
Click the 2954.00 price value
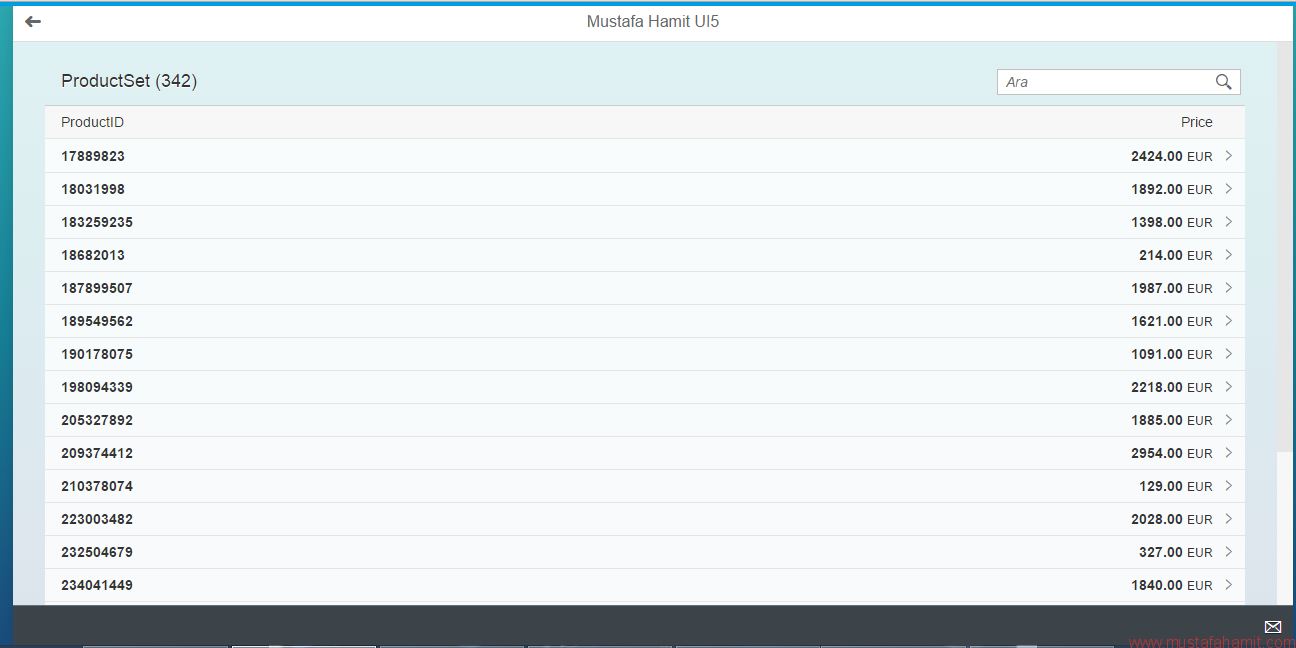click(1157, 453)
